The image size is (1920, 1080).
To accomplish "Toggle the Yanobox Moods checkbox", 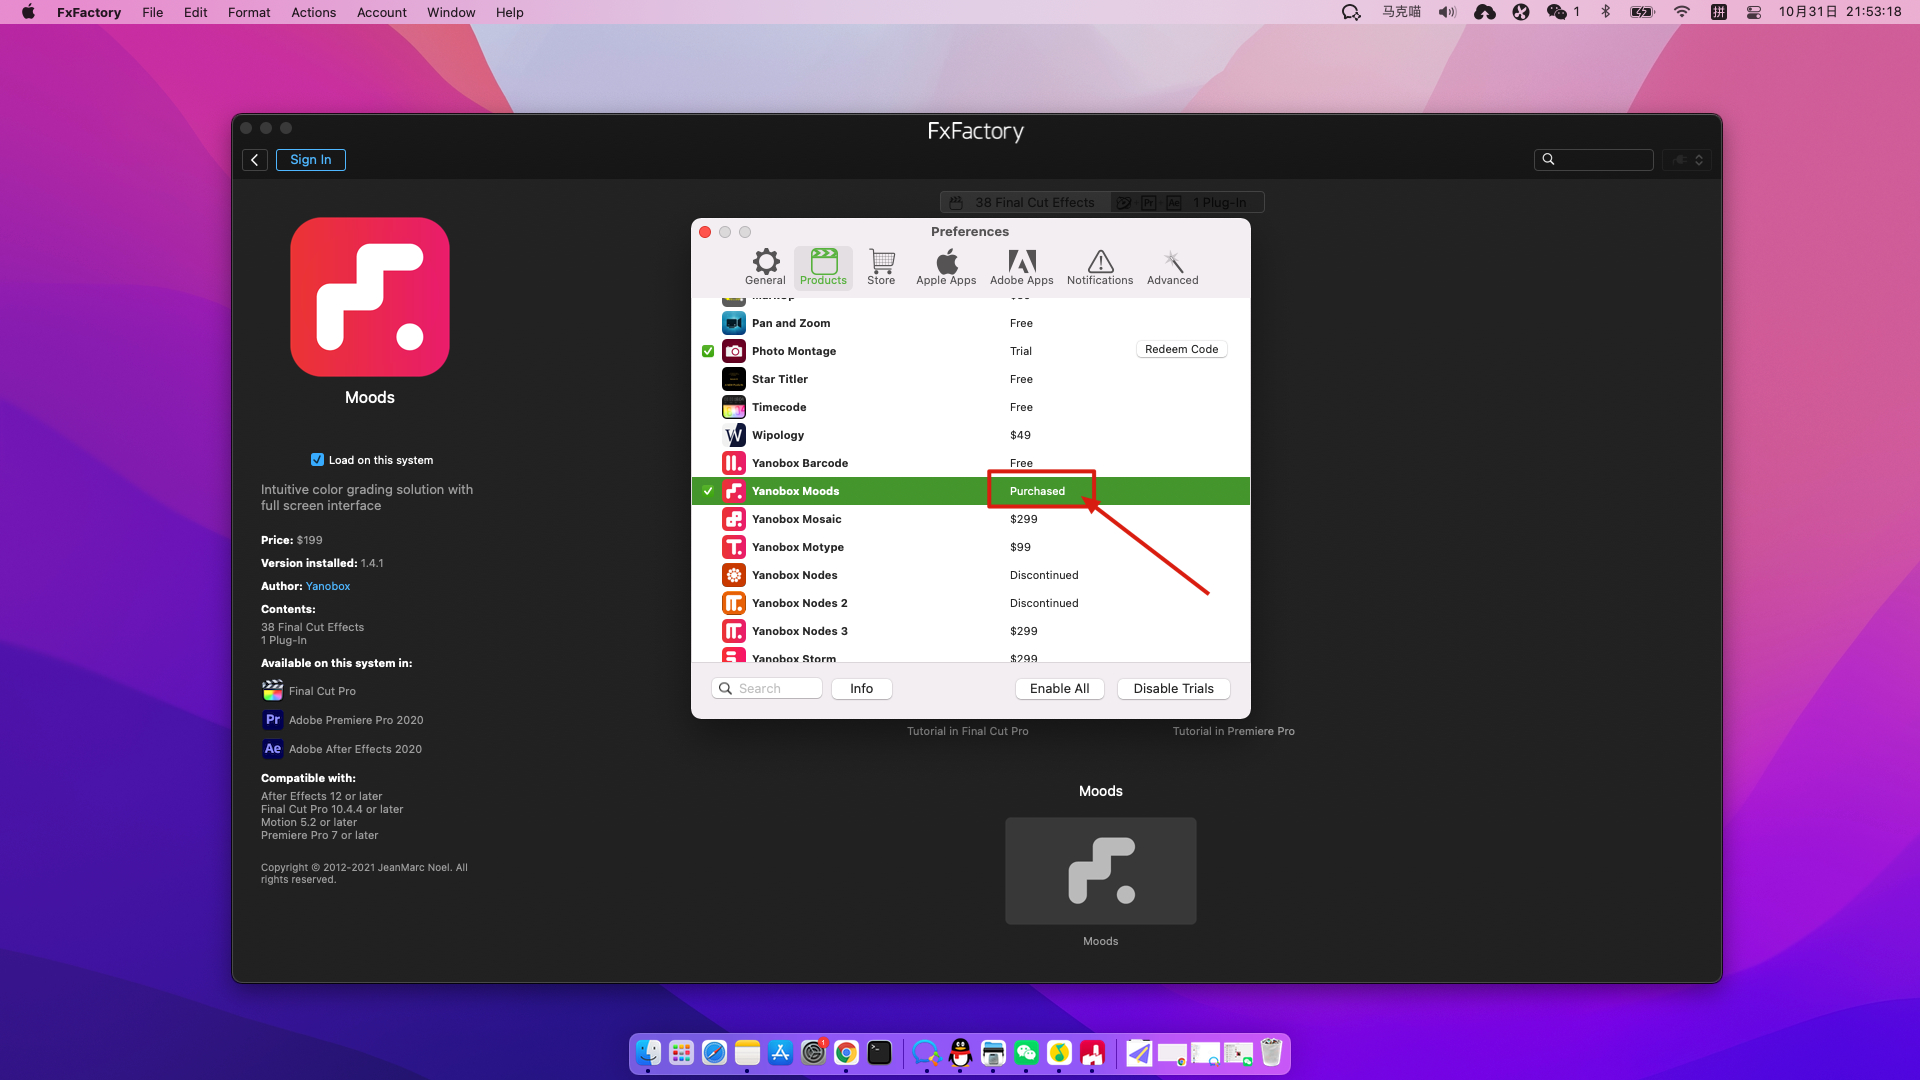I will 708,491.
